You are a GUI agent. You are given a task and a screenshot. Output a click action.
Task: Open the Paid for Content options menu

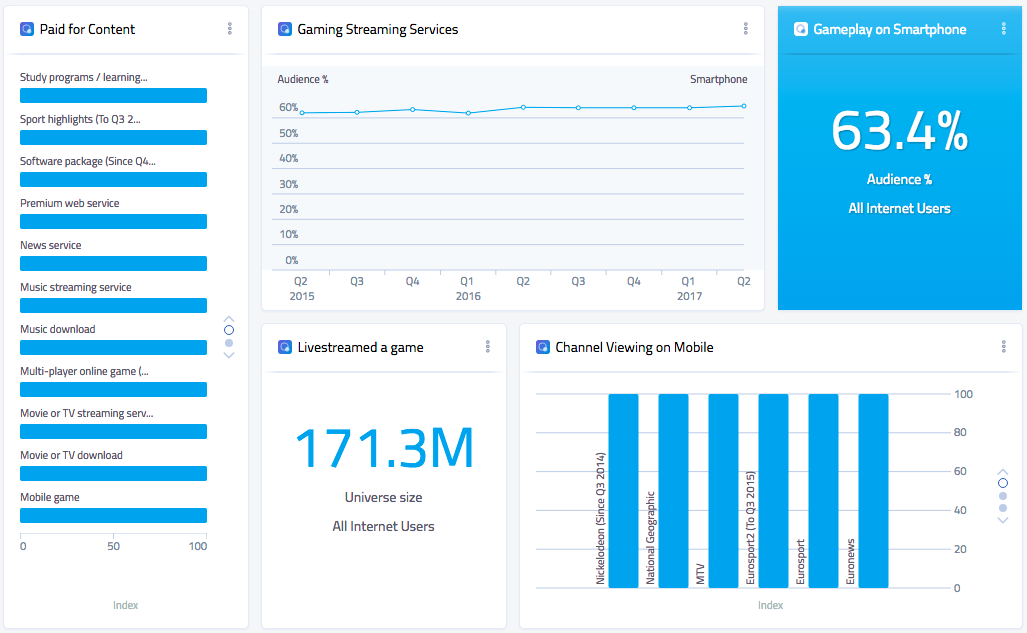coord(230,29)
